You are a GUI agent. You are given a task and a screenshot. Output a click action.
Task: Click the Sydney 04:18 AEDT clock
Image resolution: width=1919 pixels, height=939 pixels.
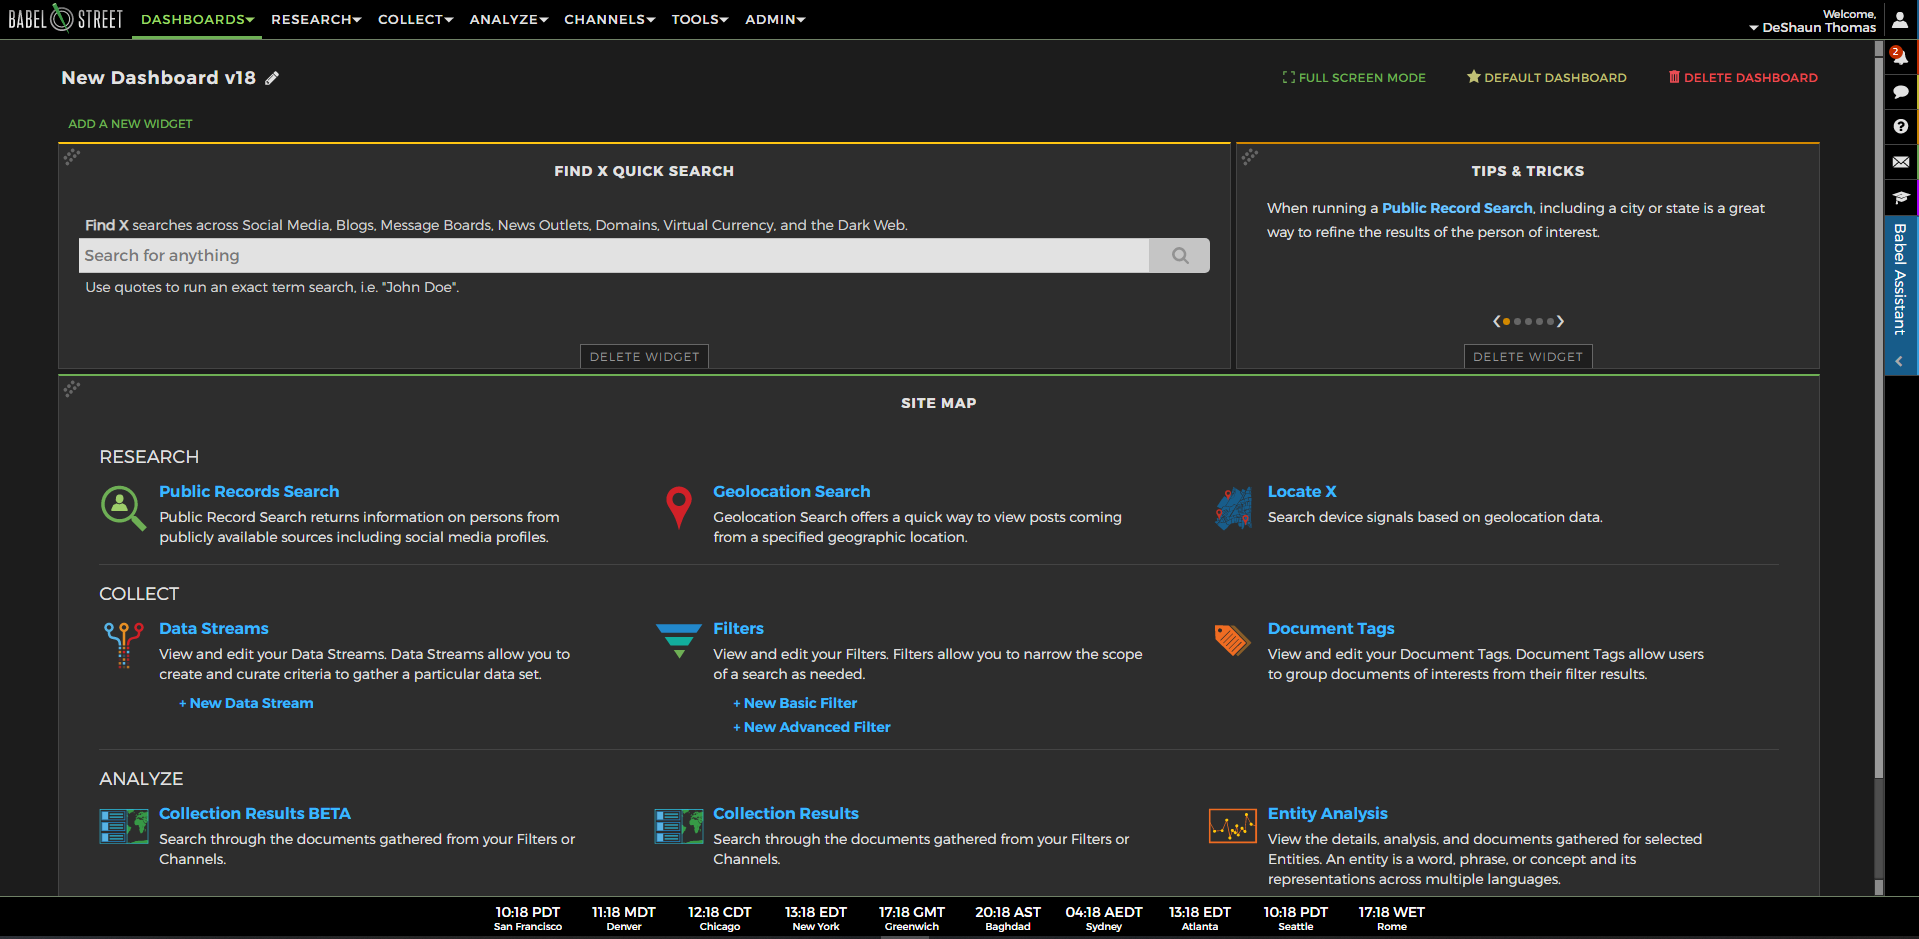[x=1104, y=918]
